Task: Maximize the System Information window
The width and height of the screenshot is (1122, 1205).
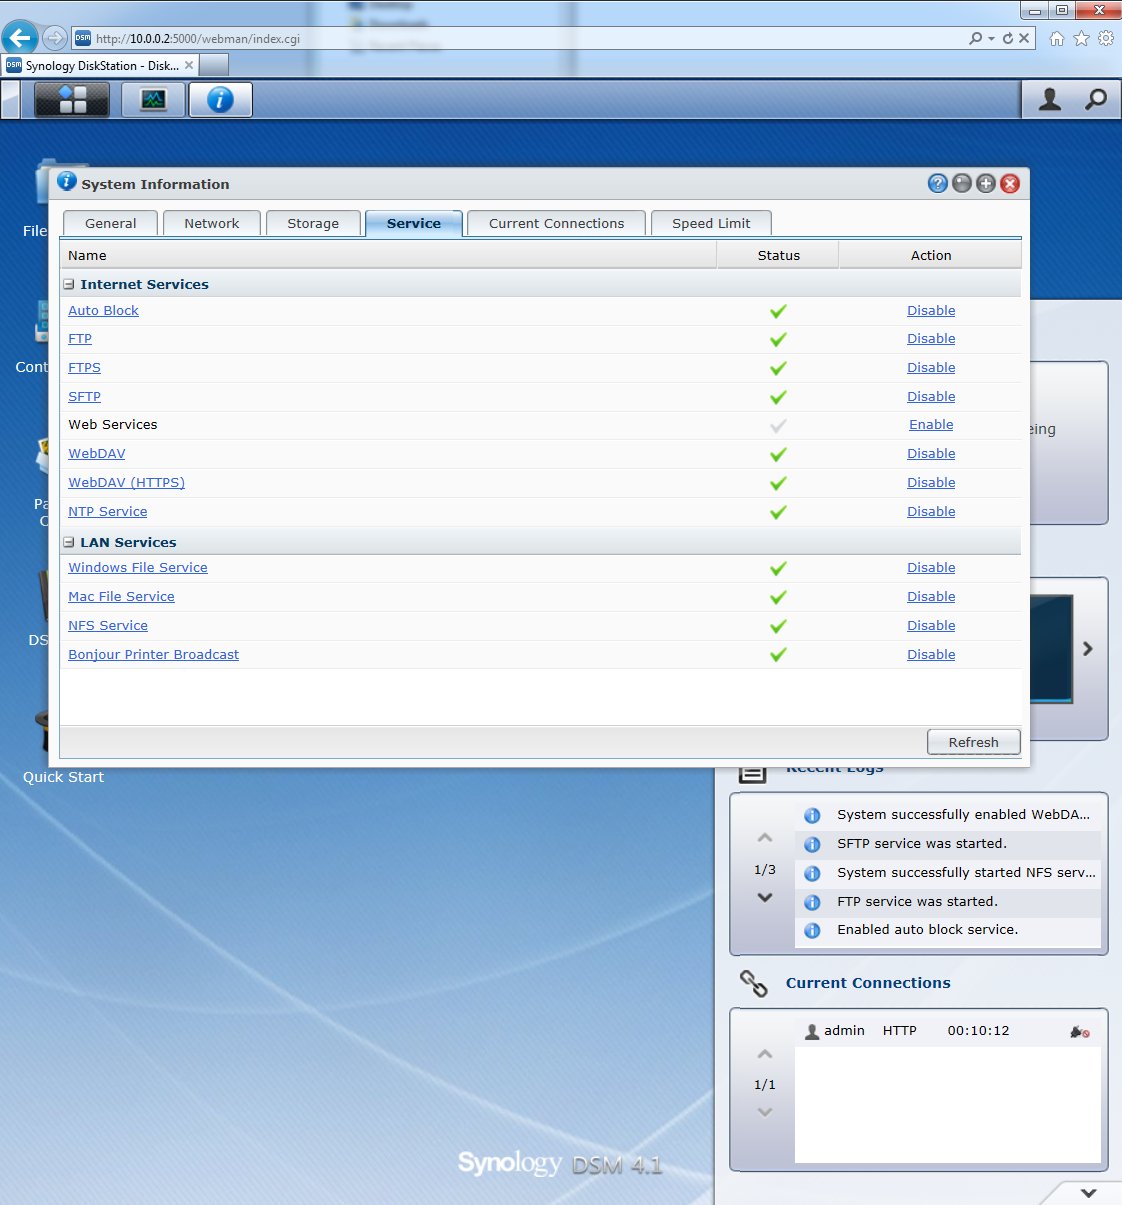Action: pyautogui.click(x=986, y=183)
